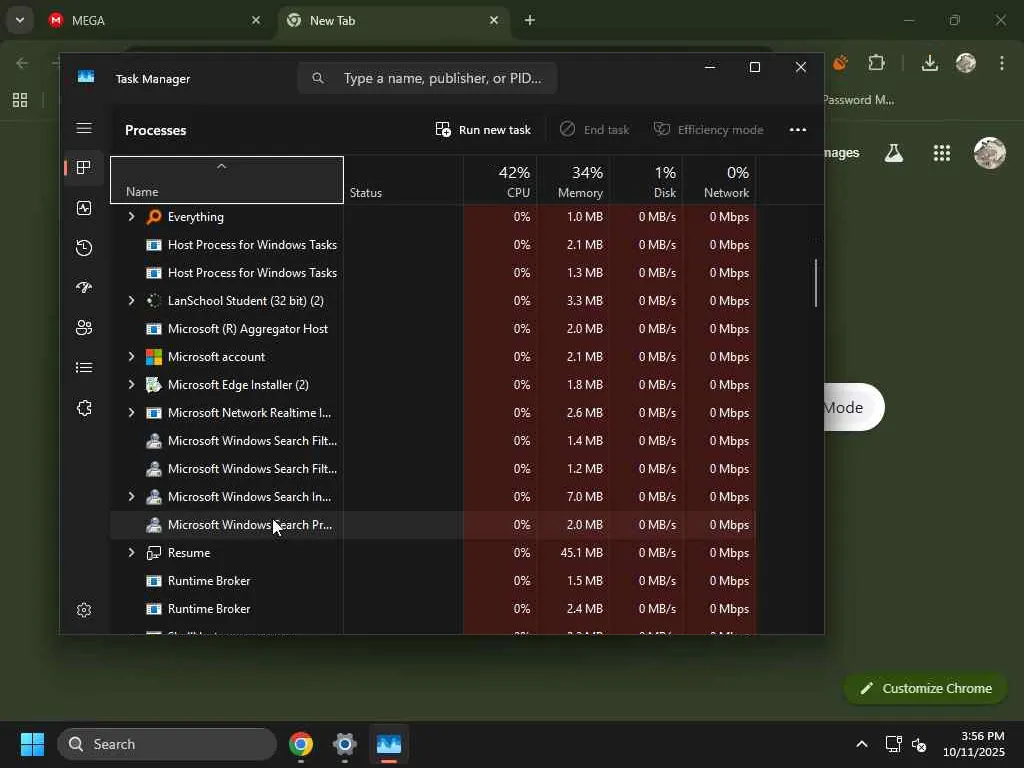Sort processes by Network column

click(x=720, y=180)
